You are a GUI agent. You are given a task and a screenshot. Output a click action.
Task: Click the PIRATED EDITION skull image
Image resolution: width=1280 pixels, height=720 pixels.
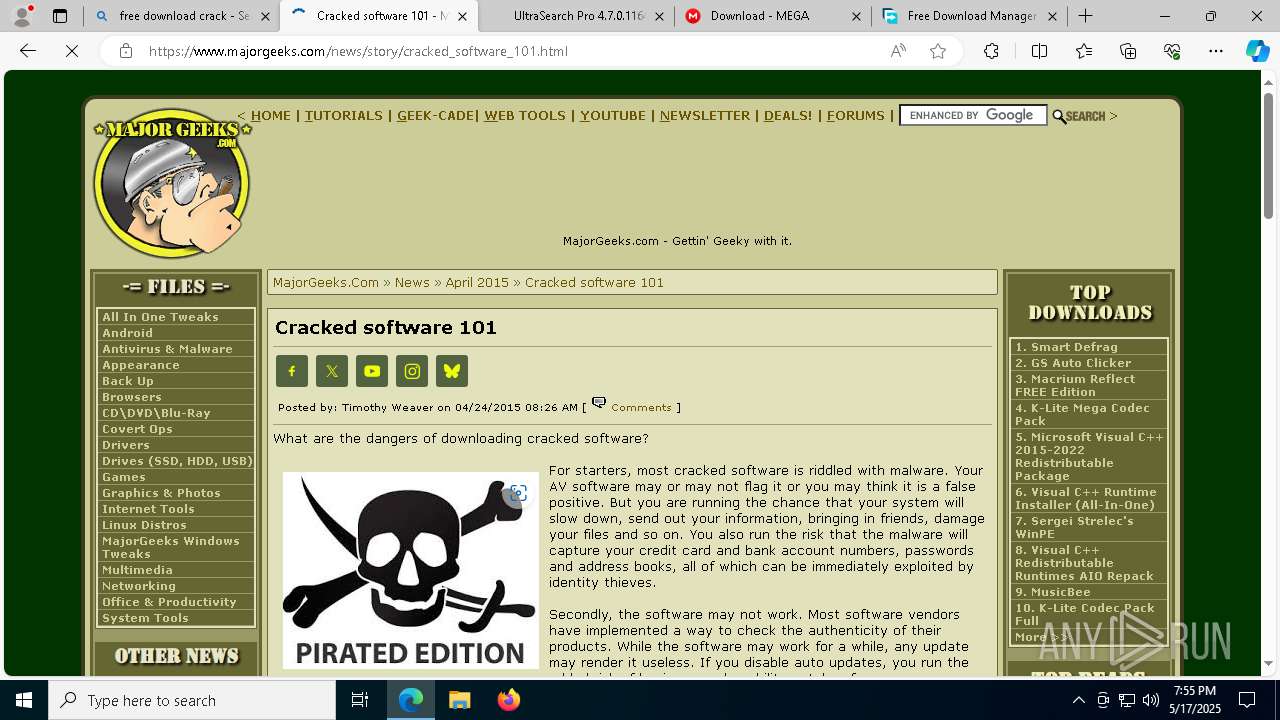pyautogui.click(x=411, y=570)
